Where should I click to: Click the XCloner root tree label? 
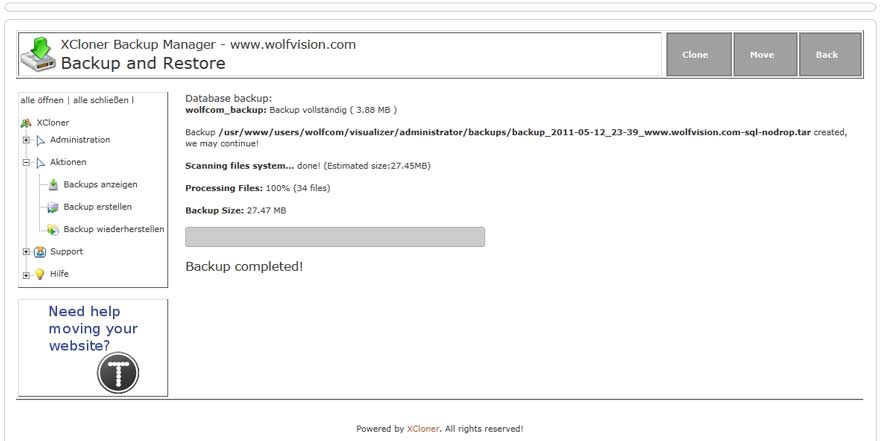[x=53, y=123]
